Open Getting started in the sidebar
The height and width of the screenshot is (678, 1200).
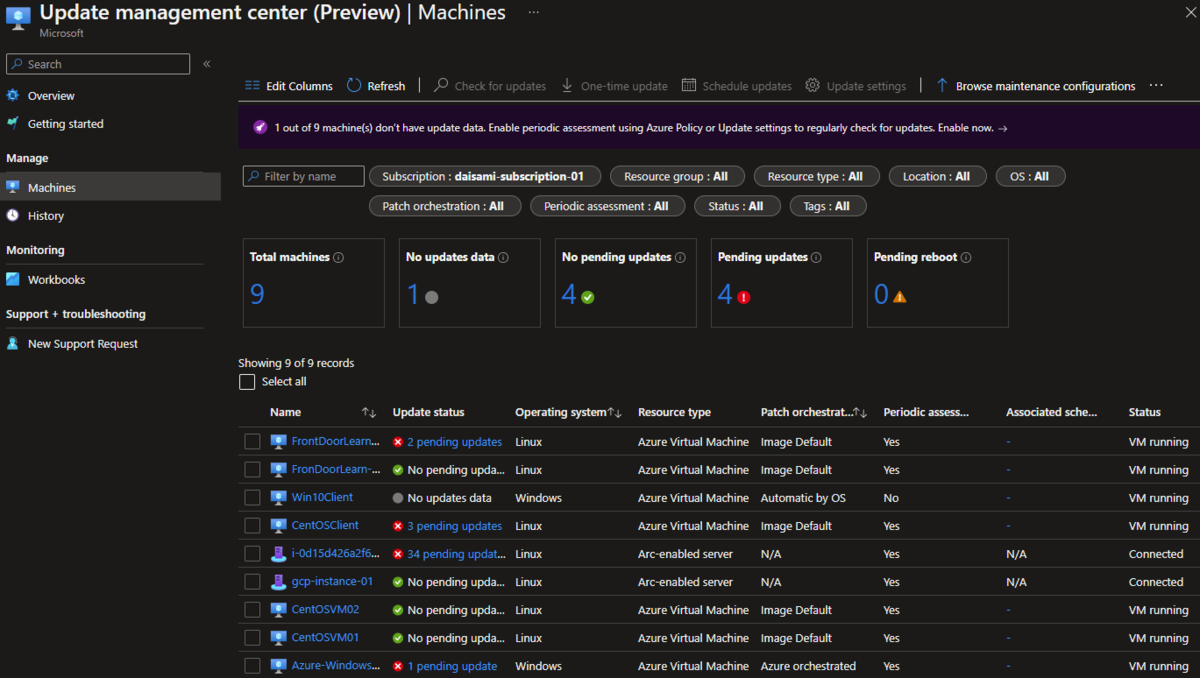[66, 124]
